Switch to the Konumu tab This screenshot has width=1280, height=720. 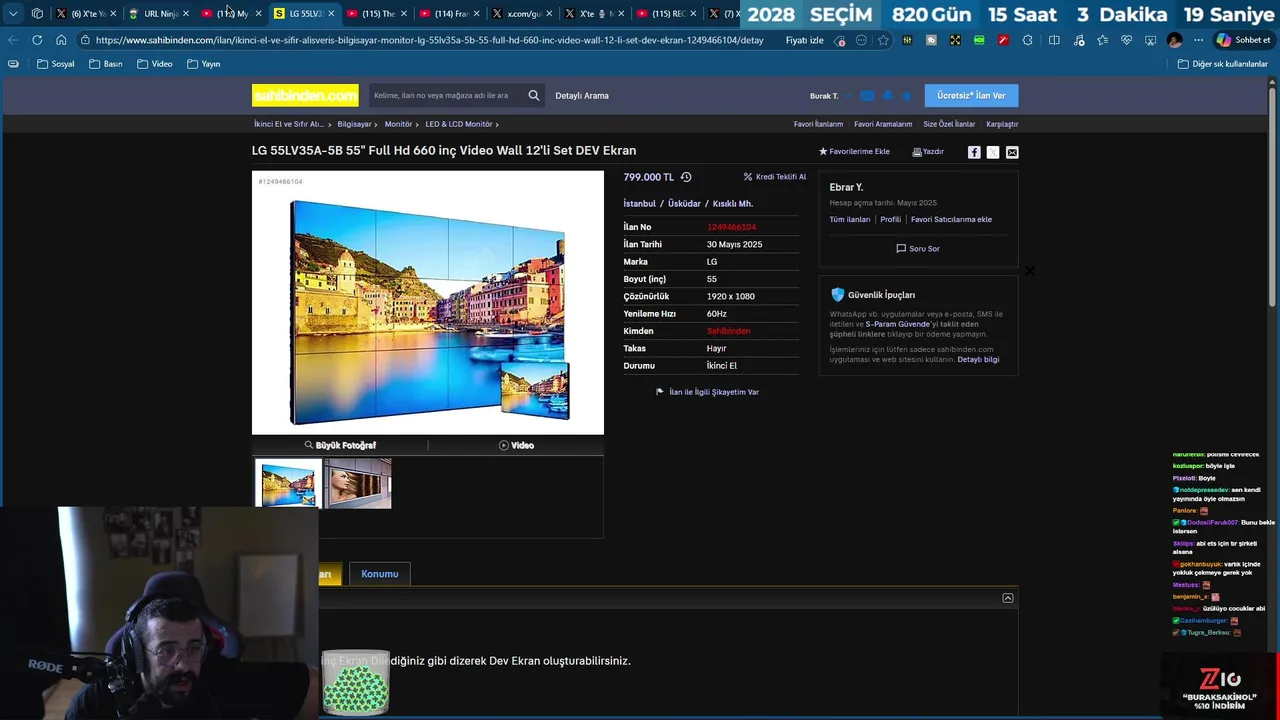coord(380,574)
